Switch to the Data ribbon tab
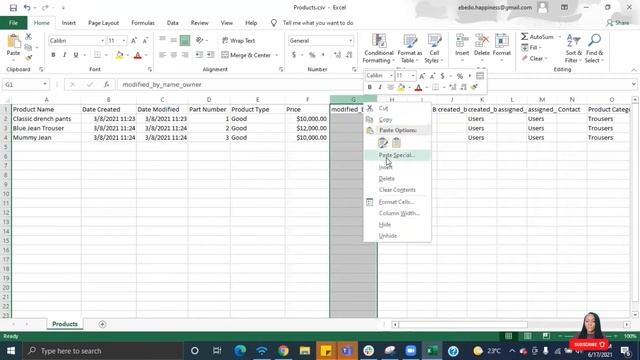This screenshot has height=360, width=640. (x=172, y=23)
